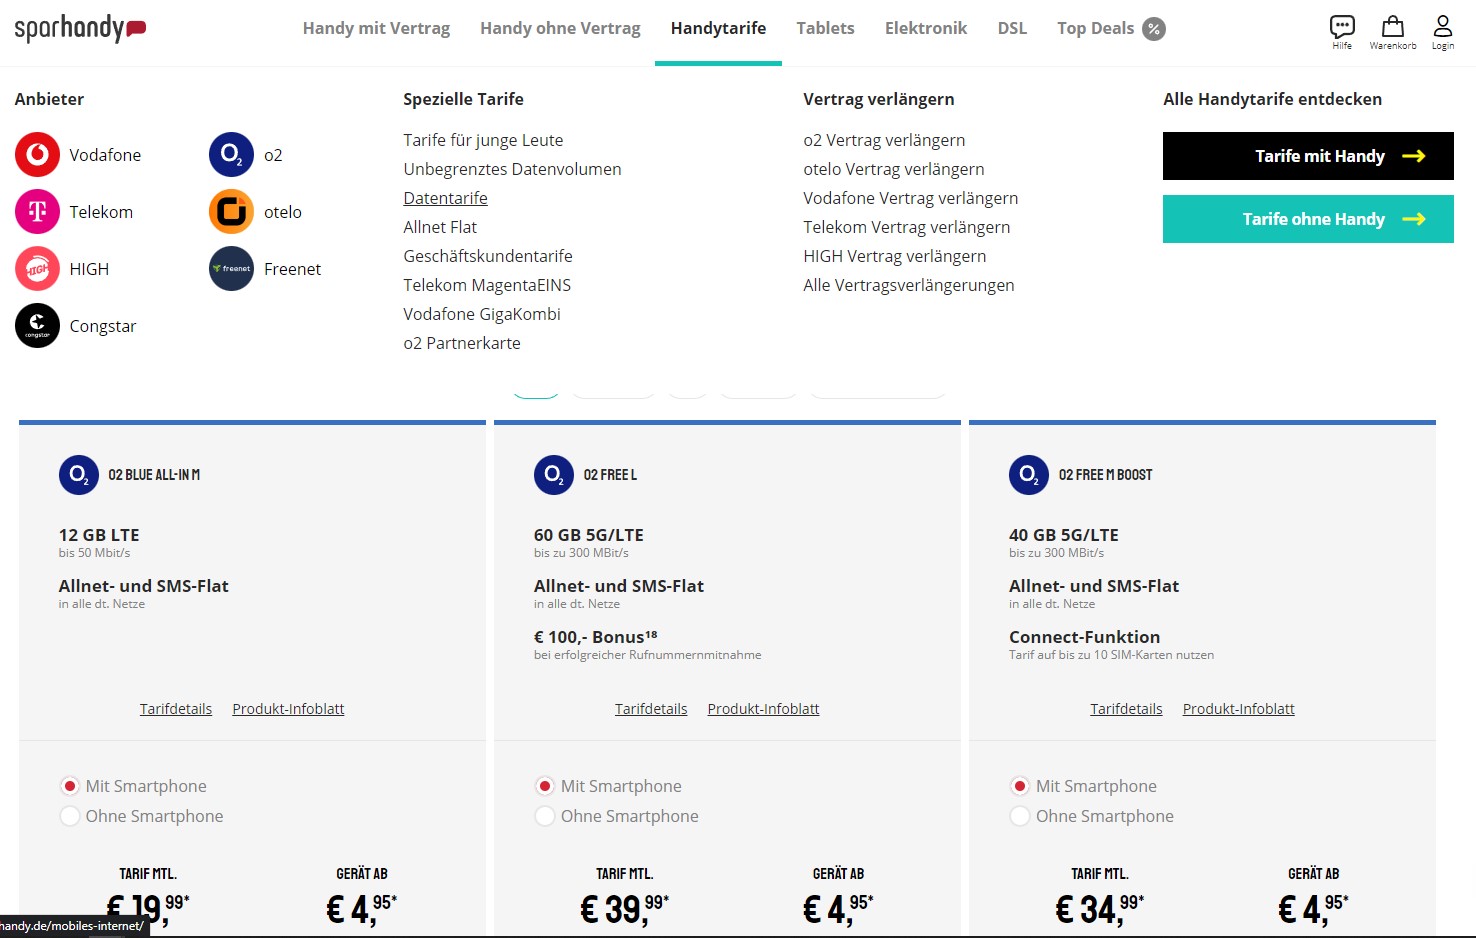Choose Mit Smartphone for O2 Free L
The width and height of the screenshot is (1476, 938).
(x=545, y=786)
